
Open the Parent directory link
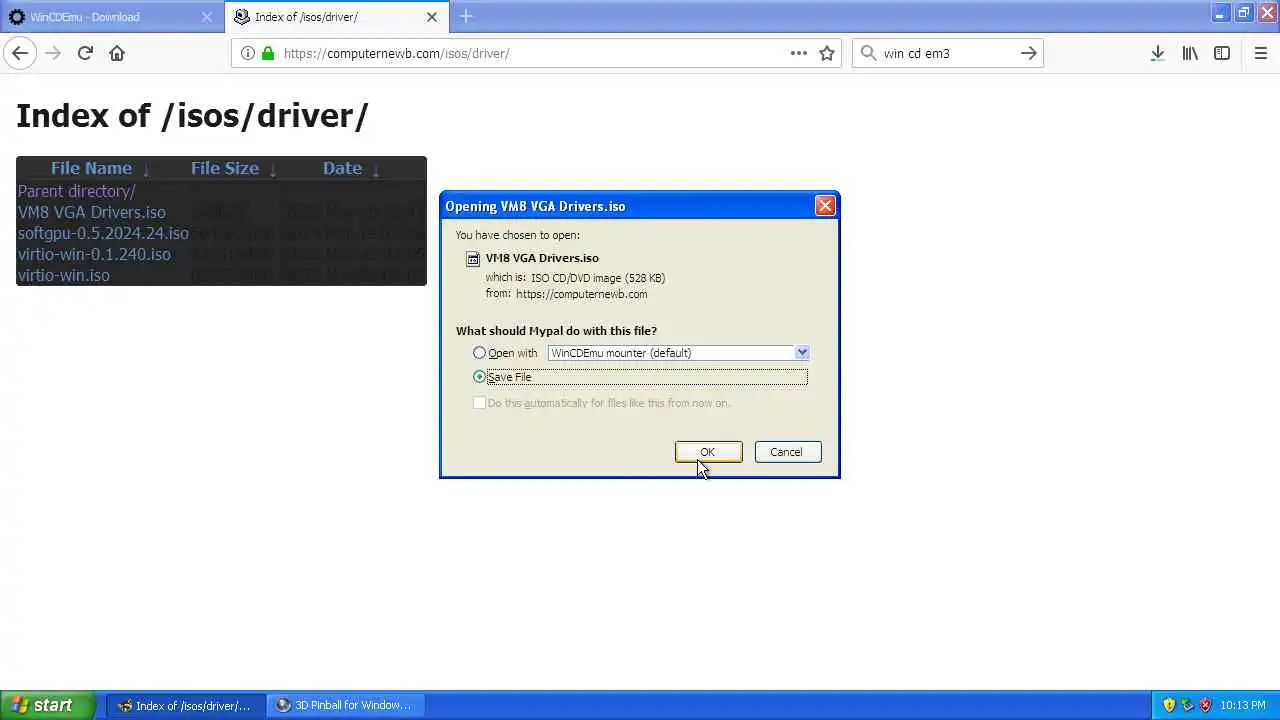pyautogui.click(x=76, y=191)
